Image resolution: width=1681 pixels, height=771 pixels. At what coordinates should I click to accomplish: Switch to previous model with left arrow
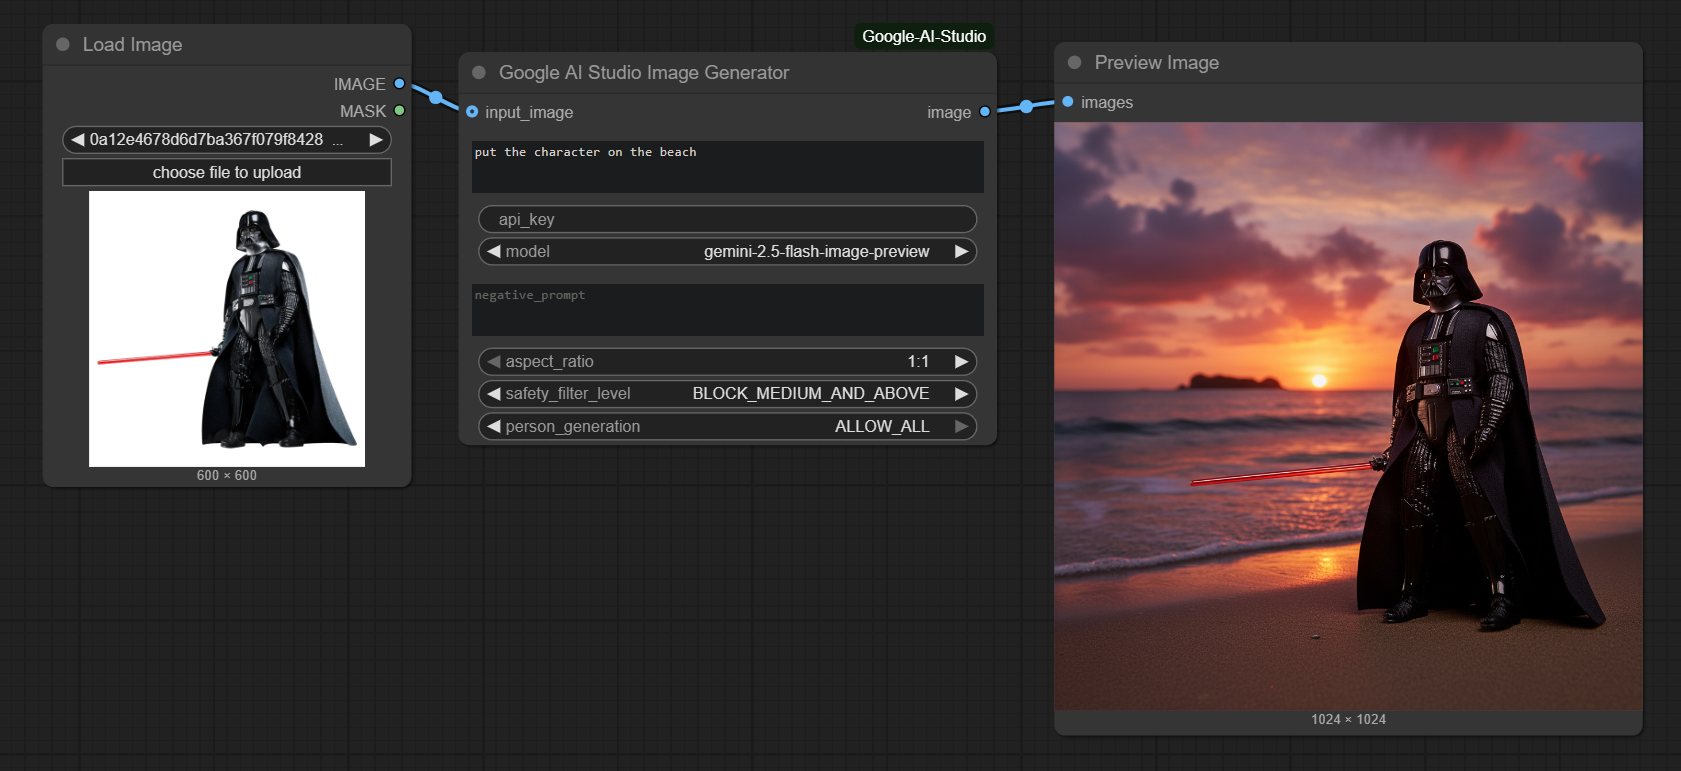coord(493,252)
